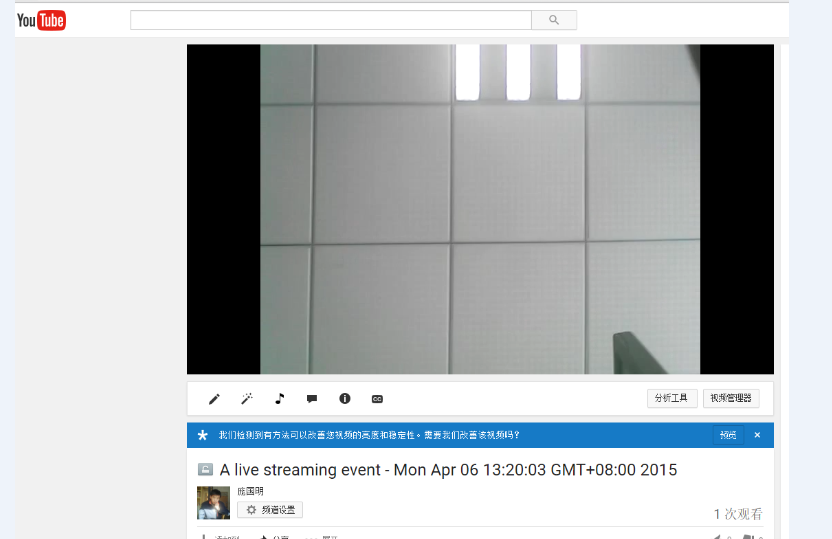Click the star icon in blue banner
Image resolution: width=832 pixels, height=539 pixels.
[203, 435]
